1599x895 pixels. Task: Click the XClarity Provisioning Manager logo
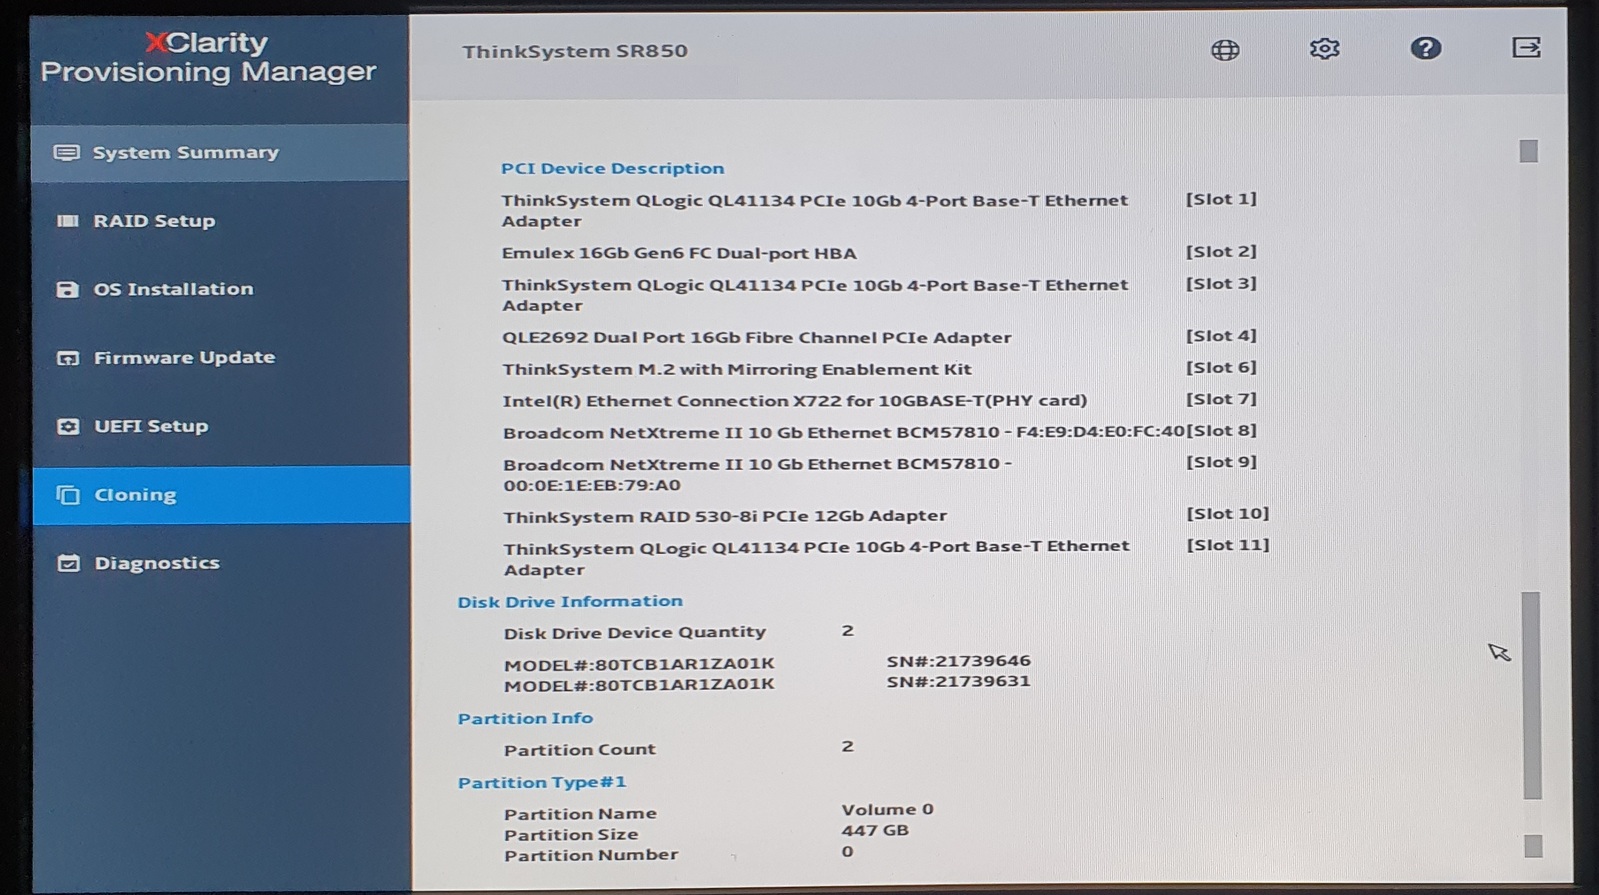coord(208,57)
